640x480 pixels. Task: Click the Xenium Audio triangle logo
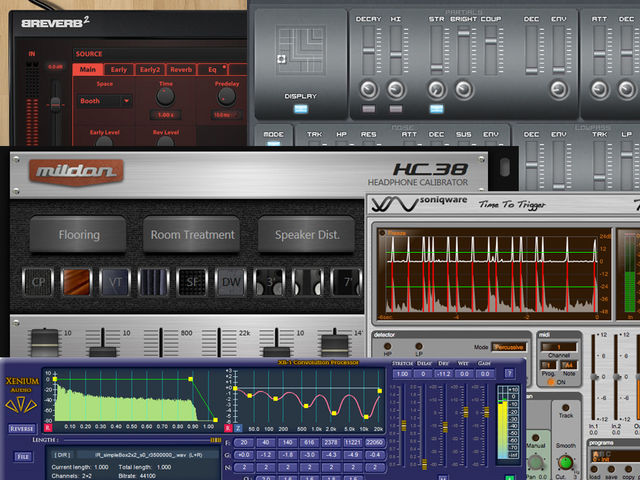(21, 405)
